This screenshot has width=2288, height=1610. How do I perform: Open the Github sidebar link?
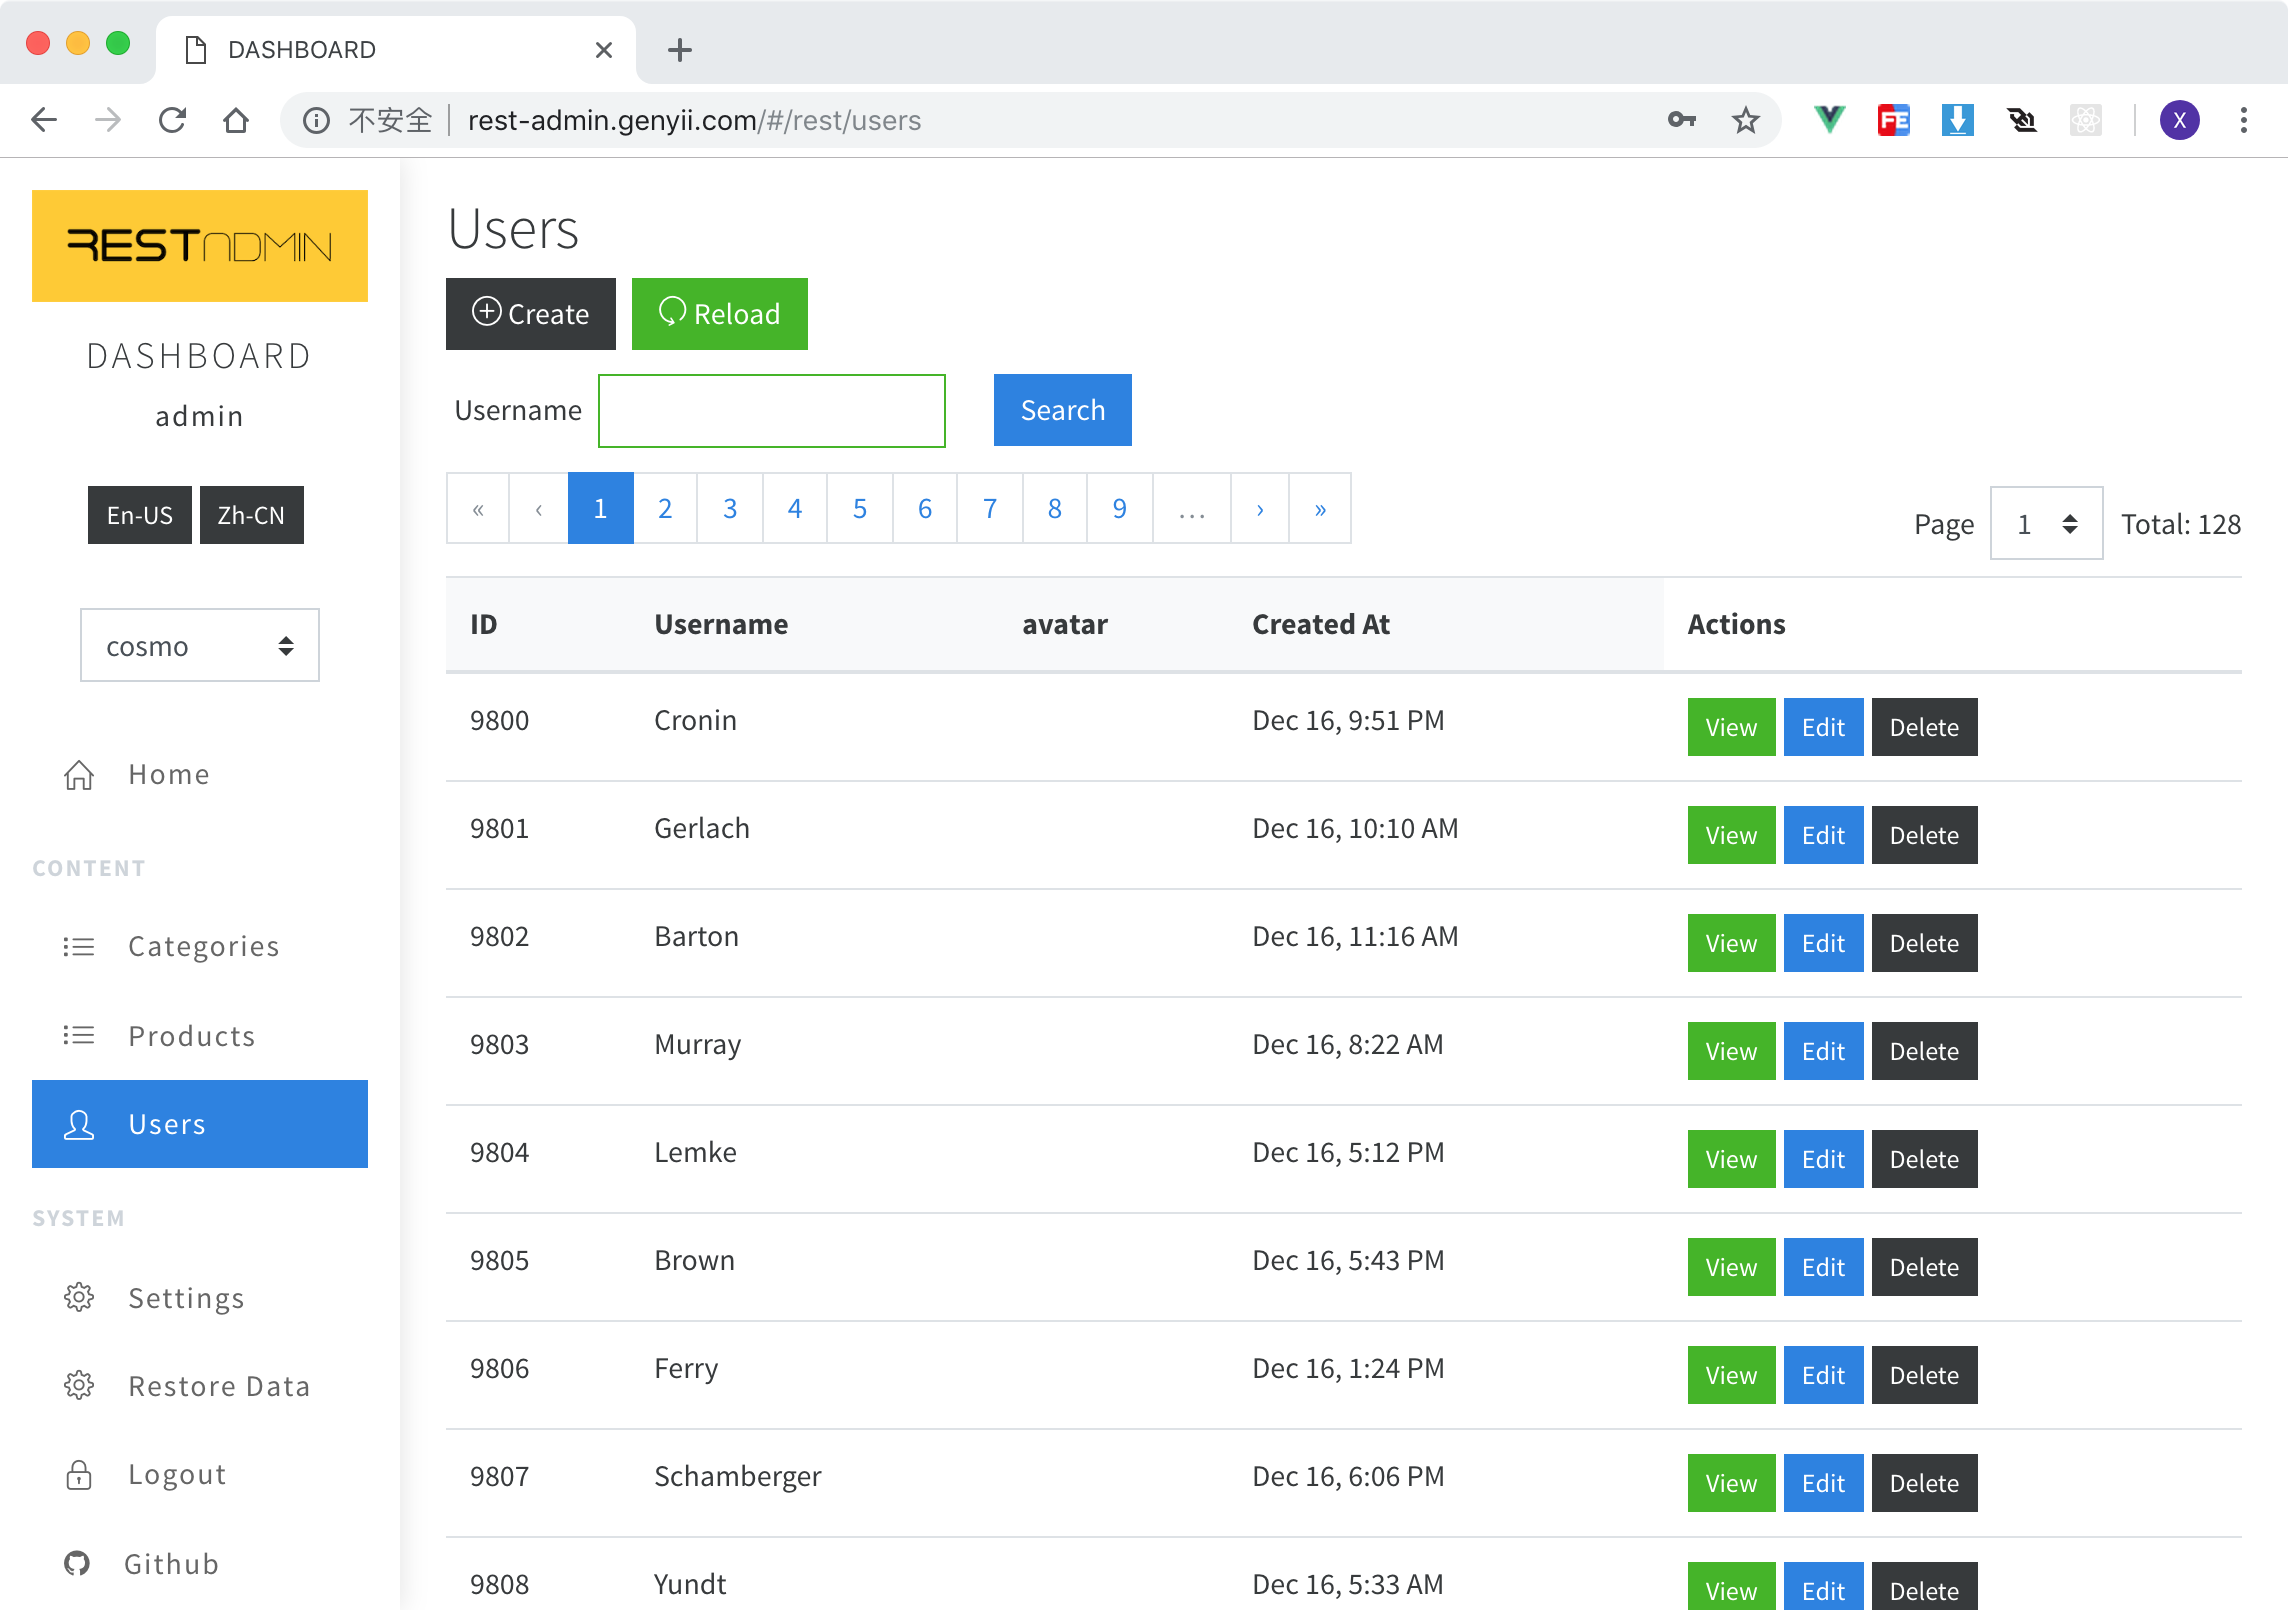200,1563
